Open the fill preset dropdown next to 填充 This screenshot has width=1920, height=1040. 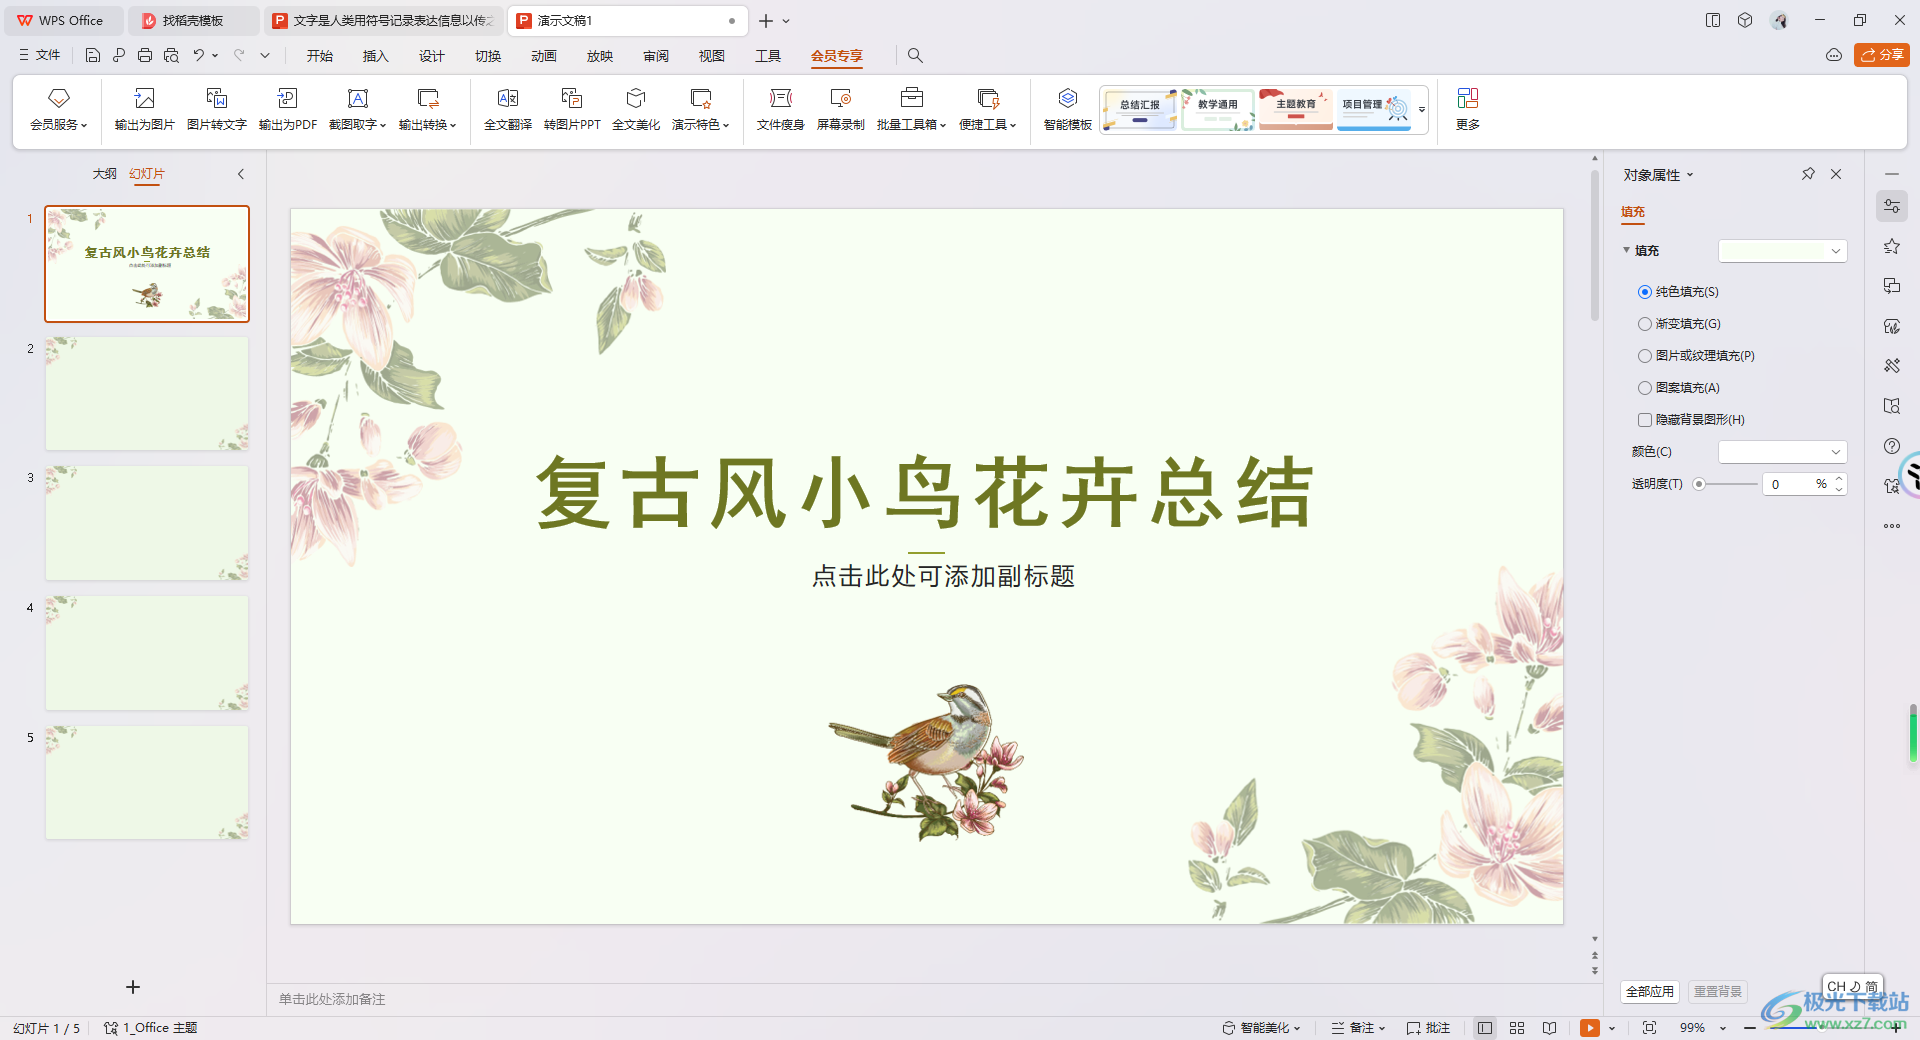pyautogui.click(x=1782, y=251)
